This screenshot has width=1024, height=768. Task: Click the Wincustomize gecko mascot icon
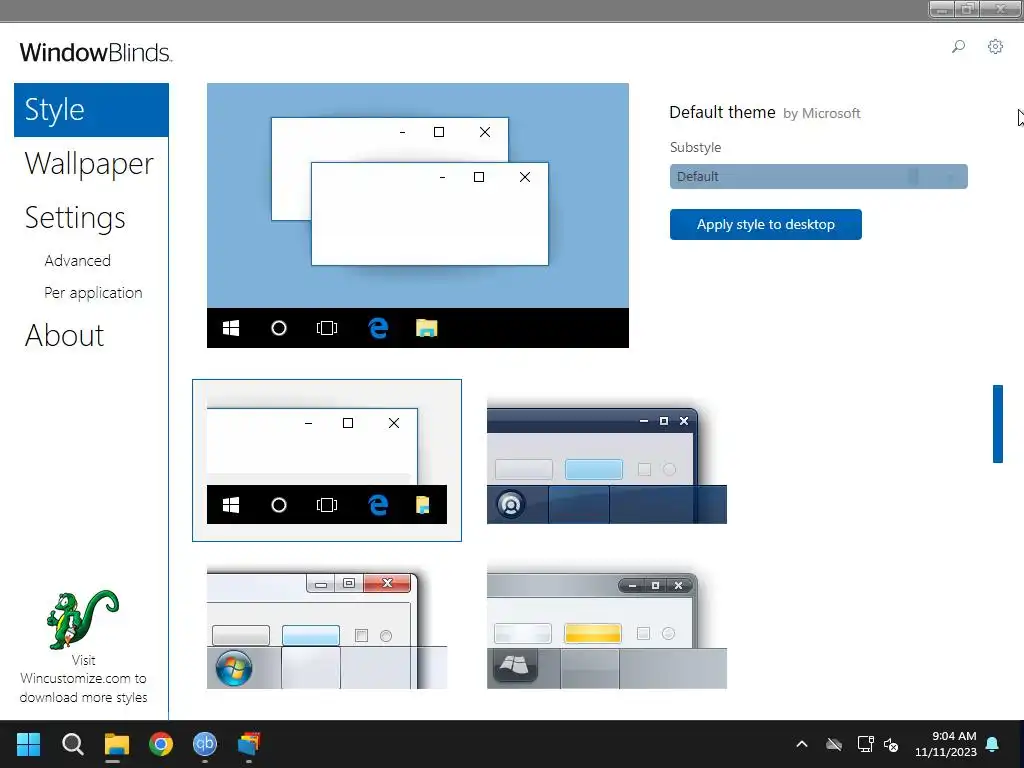[82, 620]
